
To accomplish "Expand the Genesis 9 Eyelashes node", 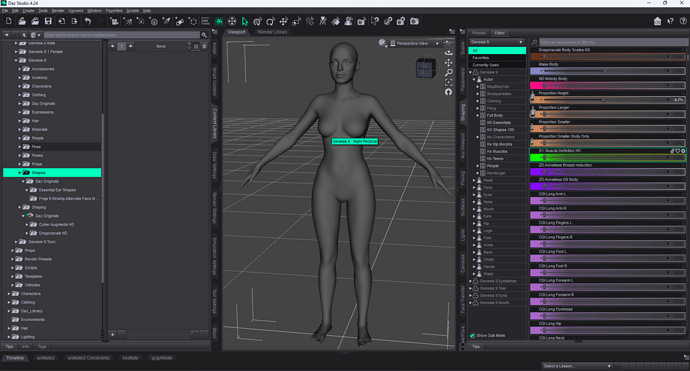I will [x=470, y=281].
